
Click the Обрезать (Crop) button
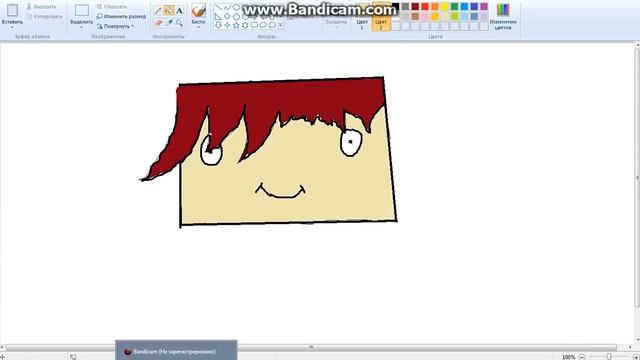pos(111,7)
